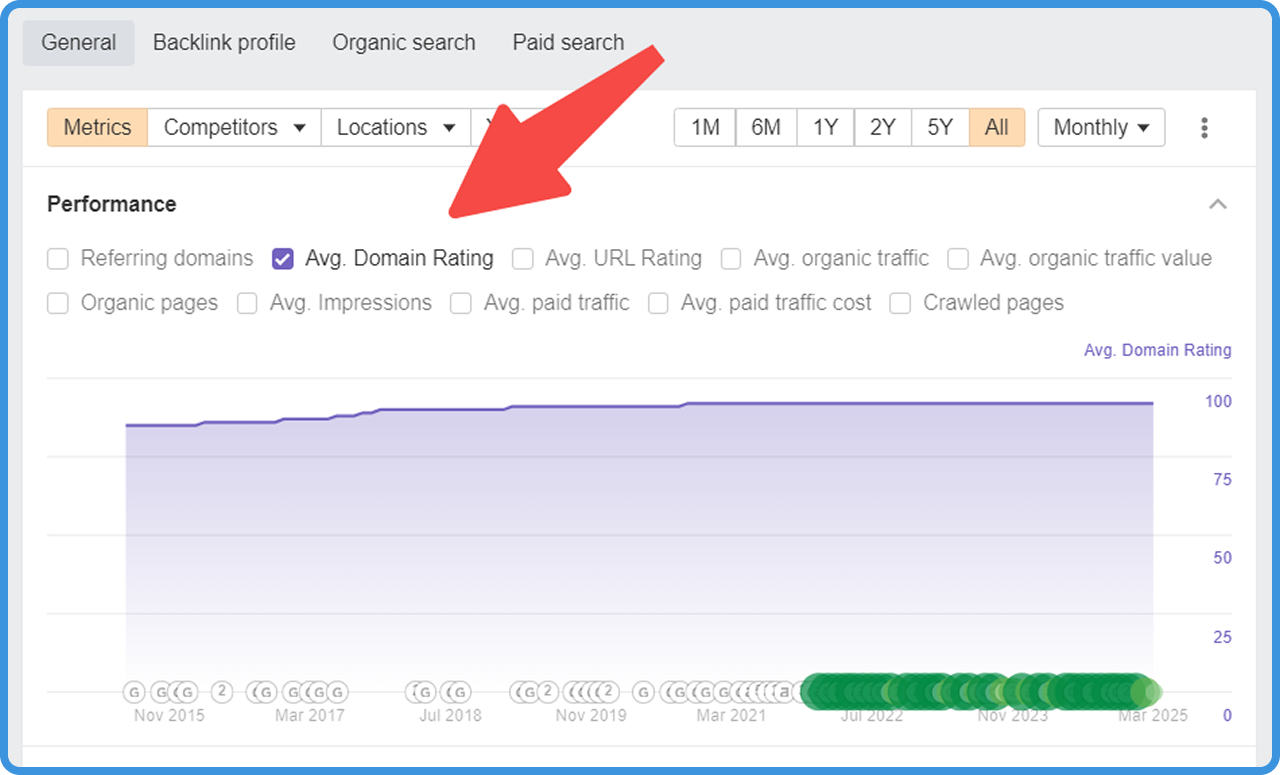Set the time range to 6M

point(766,128)
